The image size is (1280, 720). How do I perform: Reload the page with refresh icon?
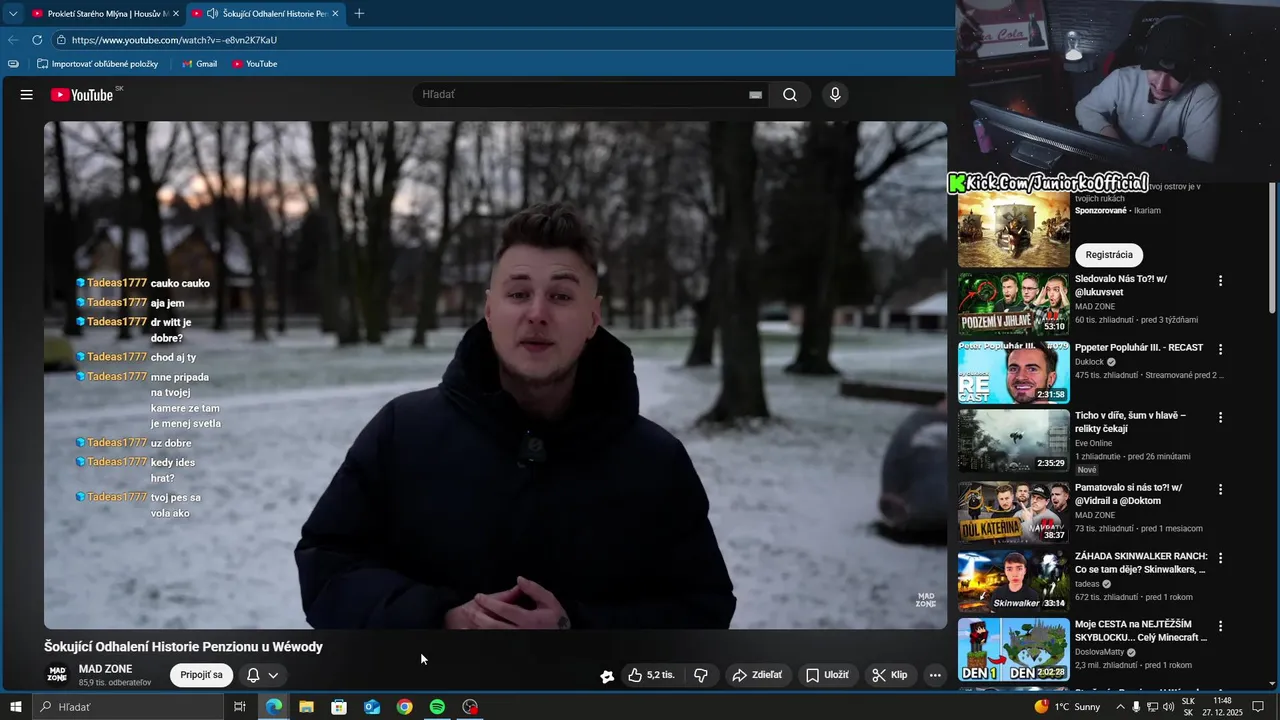coord(37,40)
